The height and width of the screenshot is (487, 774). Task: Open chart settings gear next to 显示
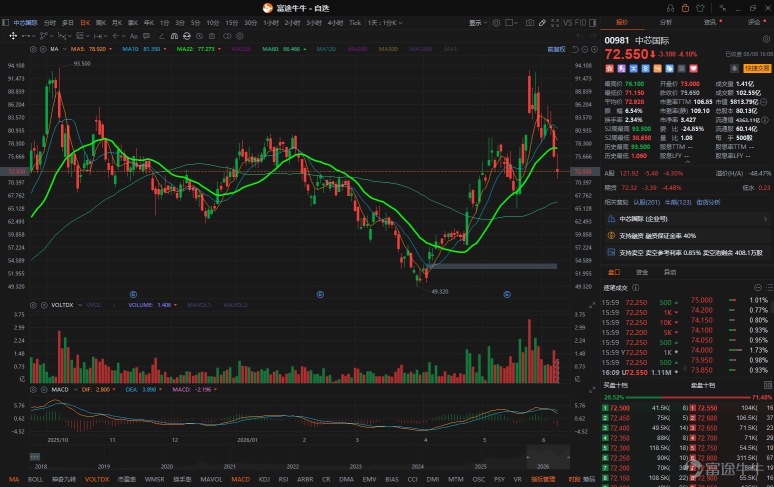click(x=496, y=23)
